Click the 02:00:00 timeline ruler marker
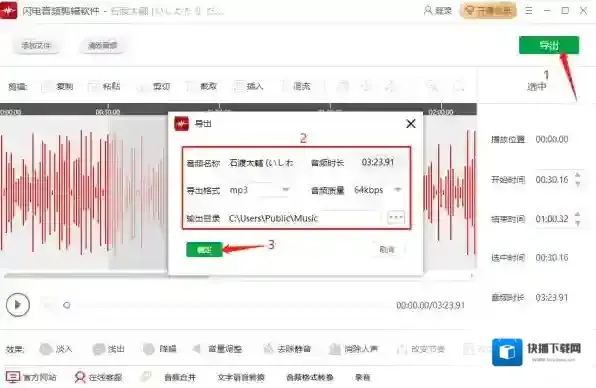This screenshot has width=596, height=388. pyautogui.click(x=441, y=112)
